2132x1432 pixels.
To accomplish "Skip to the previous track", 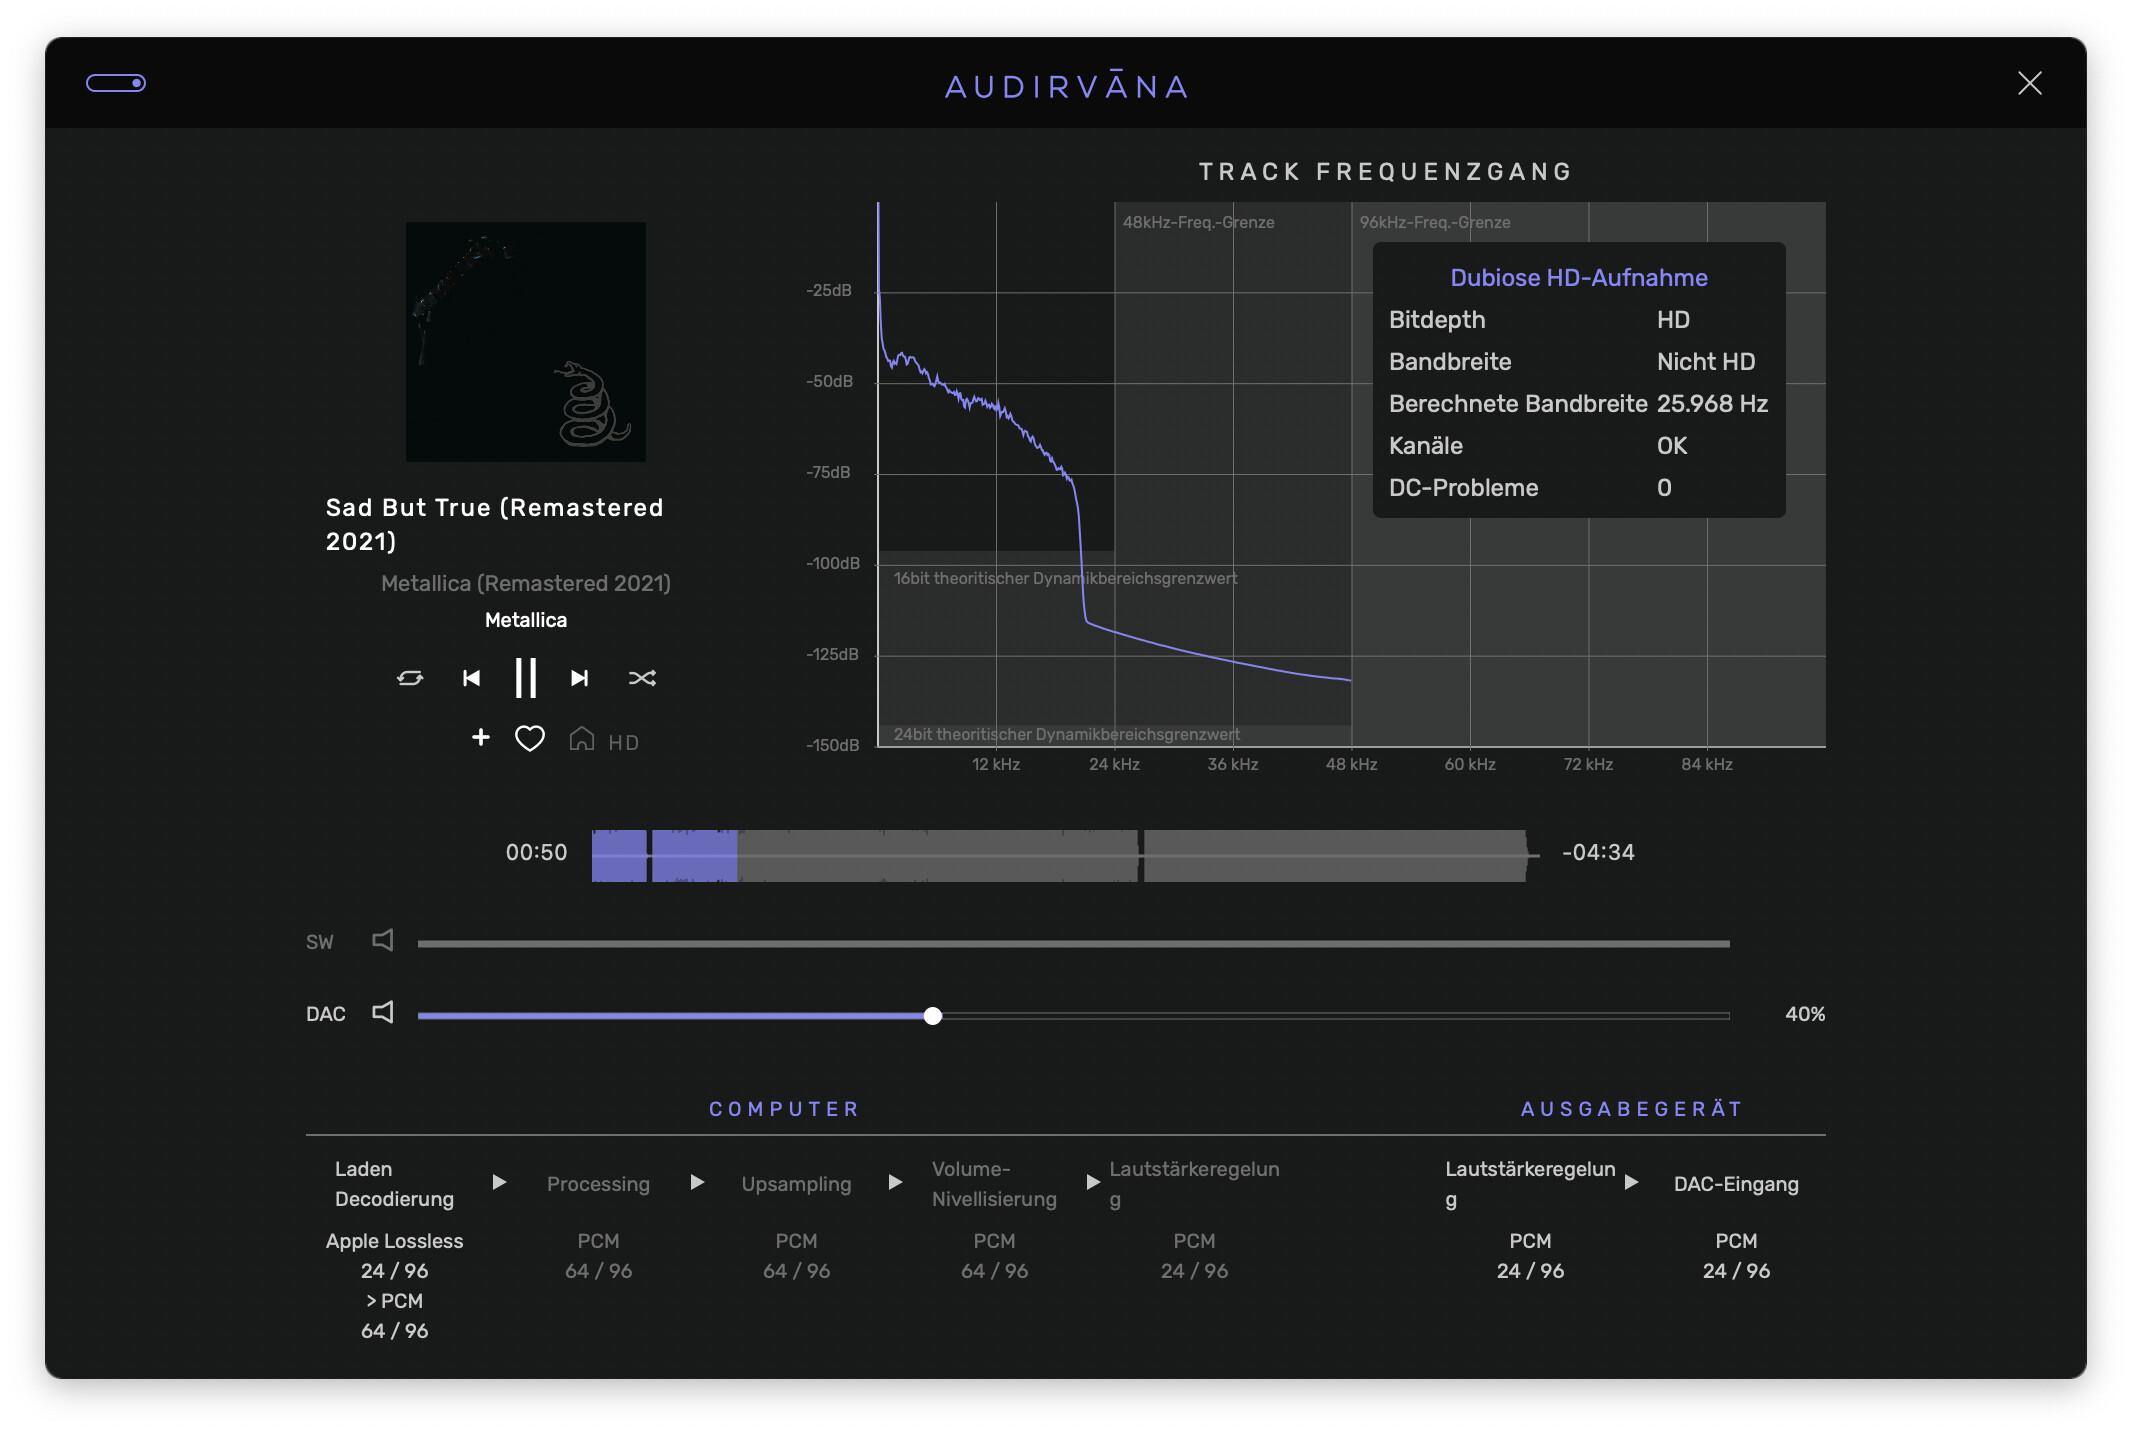I will tap(470, 677).
